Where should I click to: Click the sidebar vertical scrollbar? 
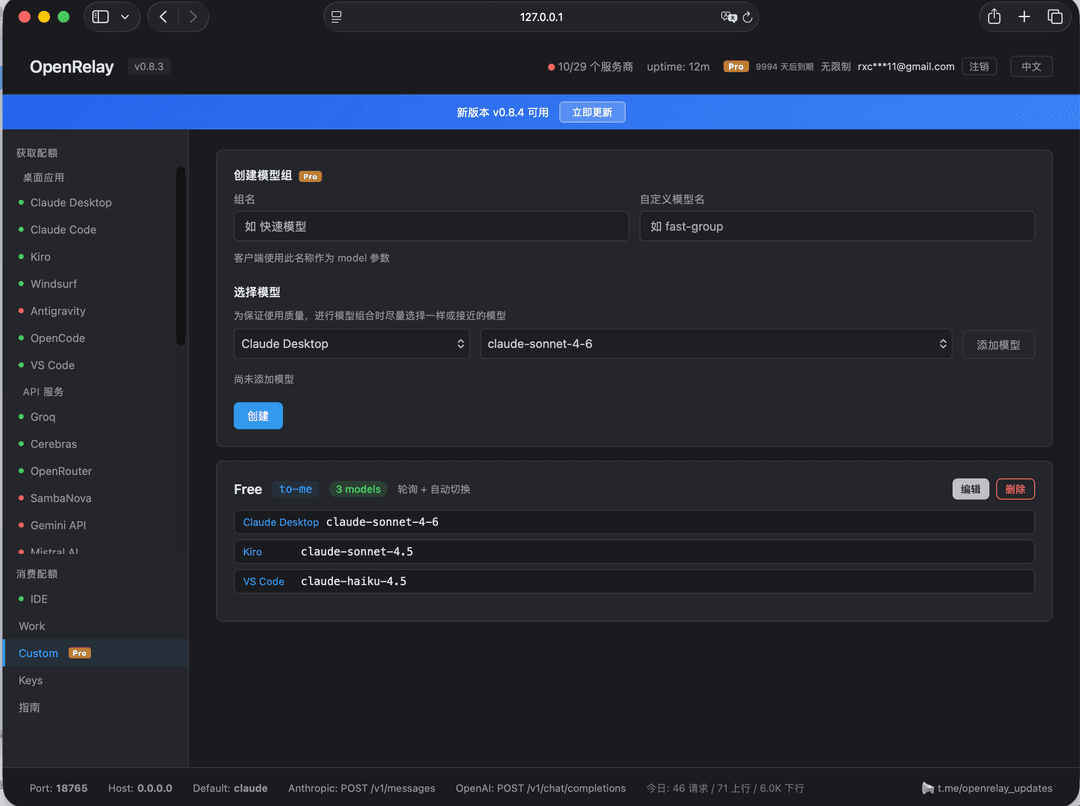pyautogui.click(x=180, y=255)
